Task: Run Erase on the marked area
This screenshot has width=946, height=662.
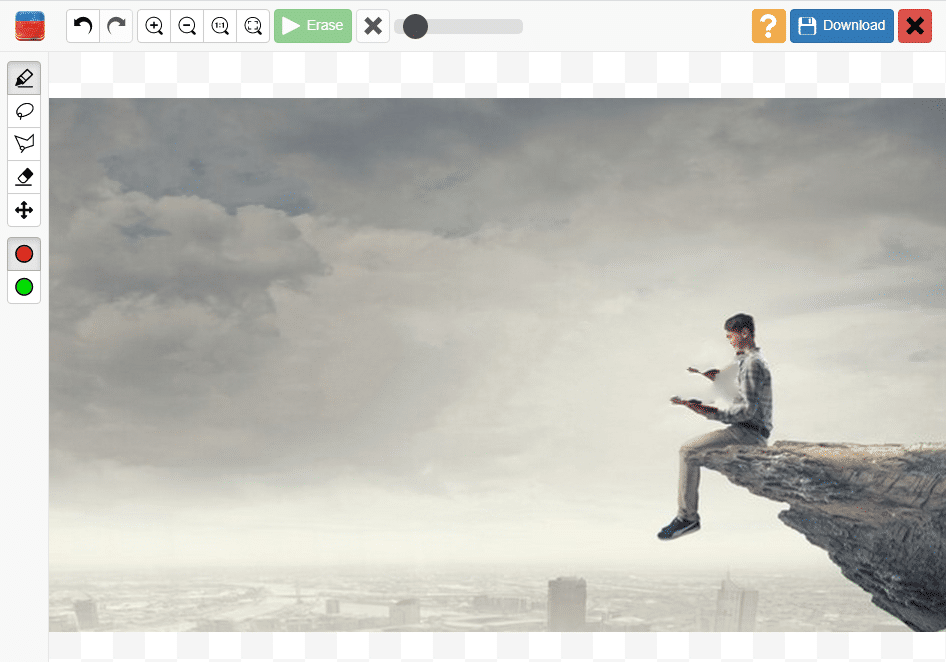Action: coord(313,26)
